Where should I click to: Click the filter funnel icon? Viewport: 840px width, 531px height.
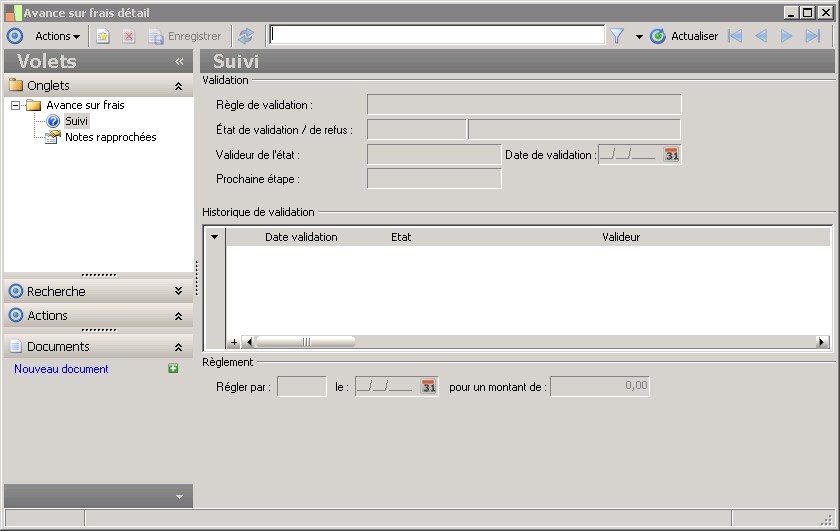(617, 36)
